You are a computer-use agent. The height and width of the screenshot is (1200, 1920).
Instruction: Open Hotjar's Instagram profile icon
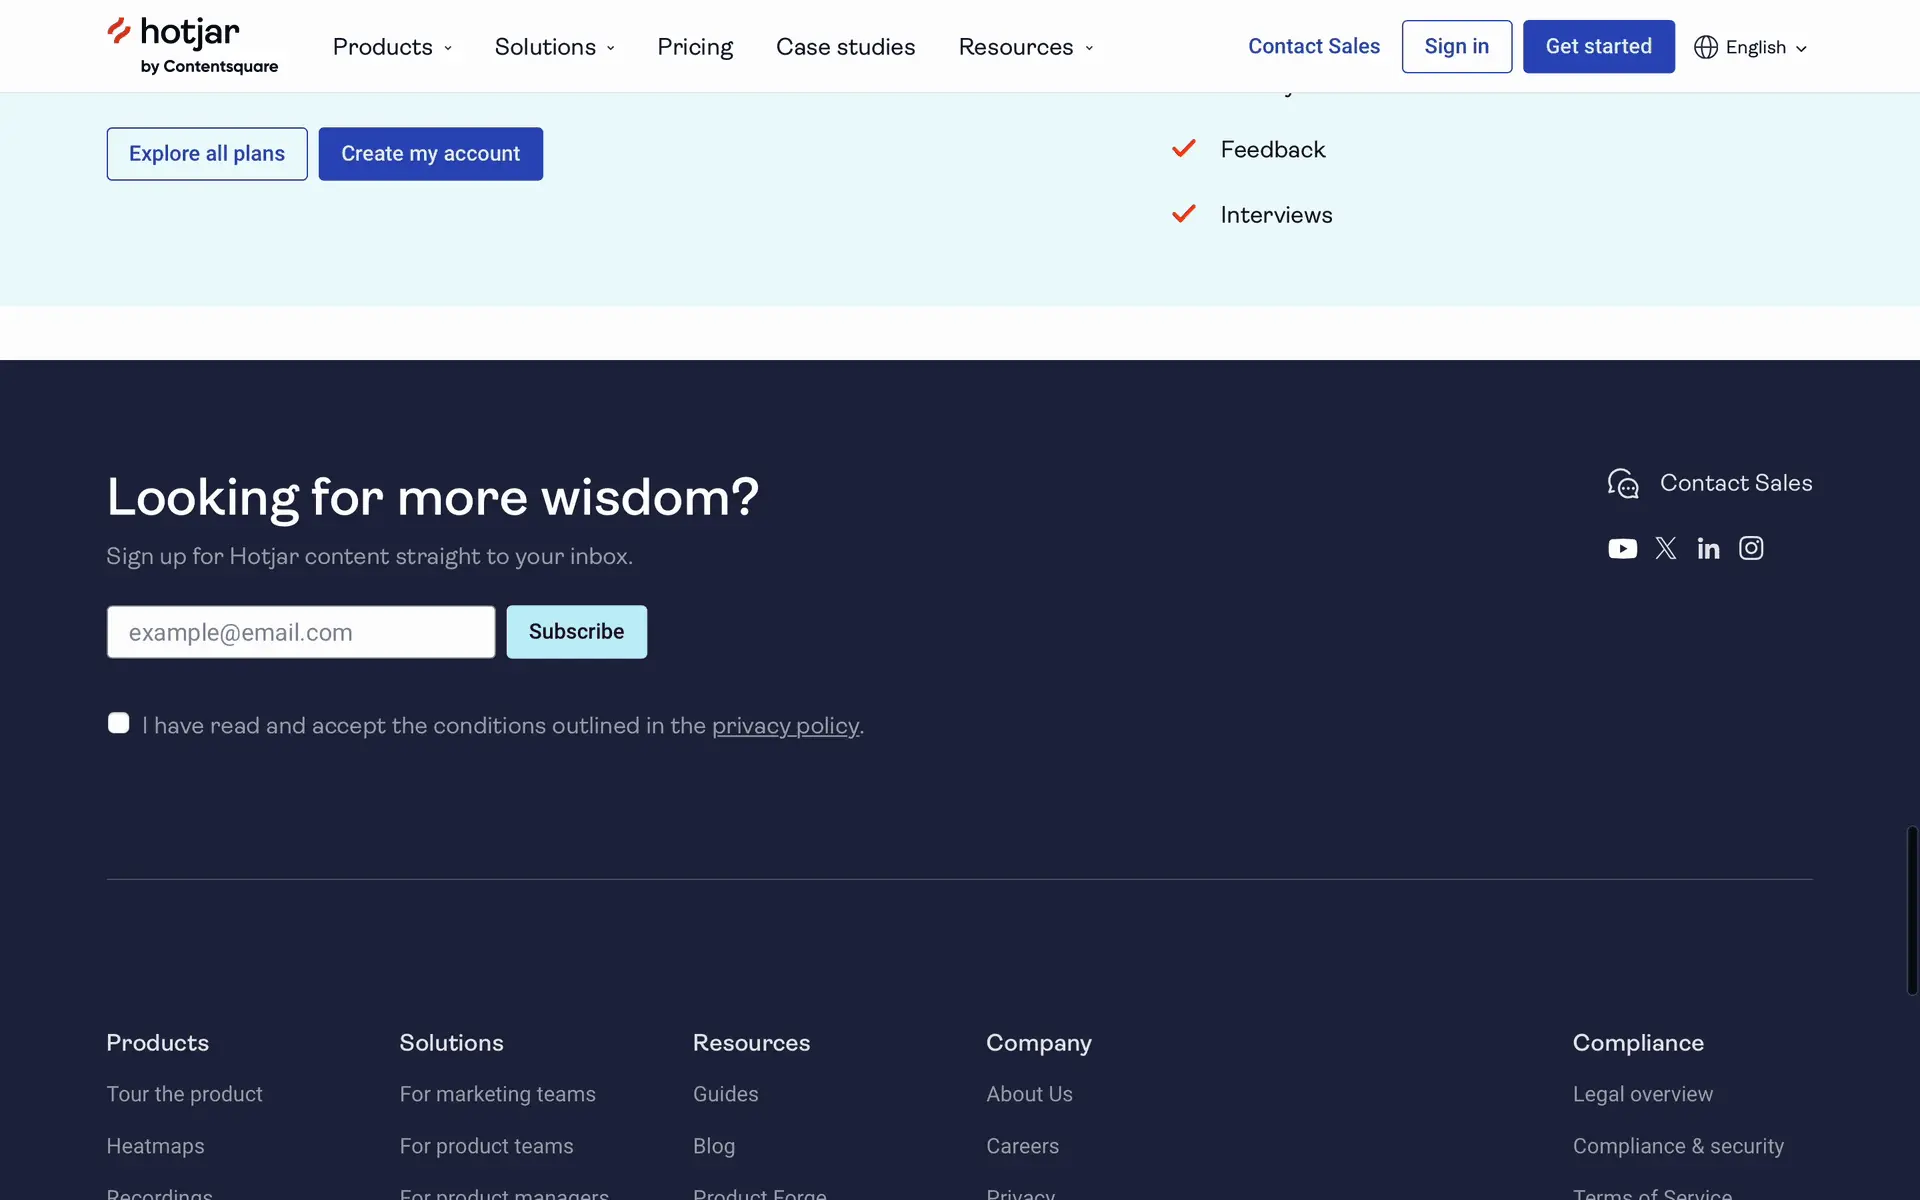1751,548
